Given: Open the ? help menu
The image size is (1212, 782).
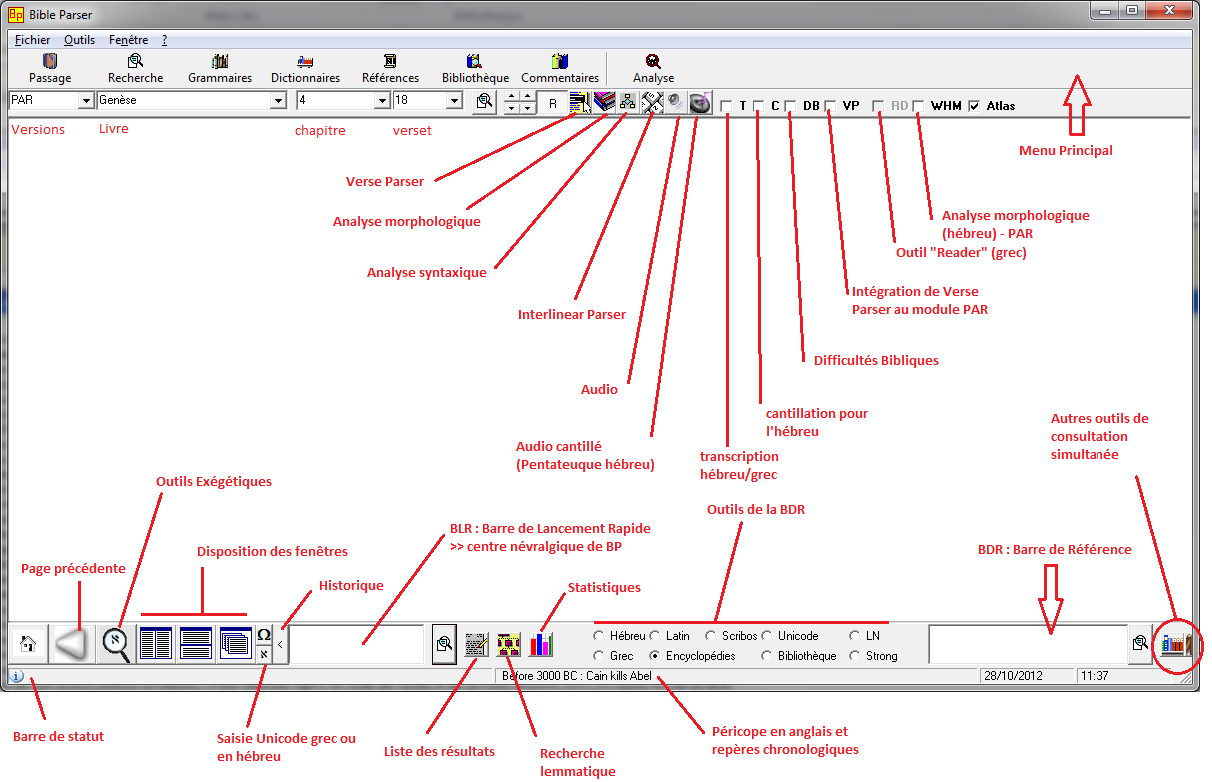Looking at the screenshot, I should click(164, 40).
